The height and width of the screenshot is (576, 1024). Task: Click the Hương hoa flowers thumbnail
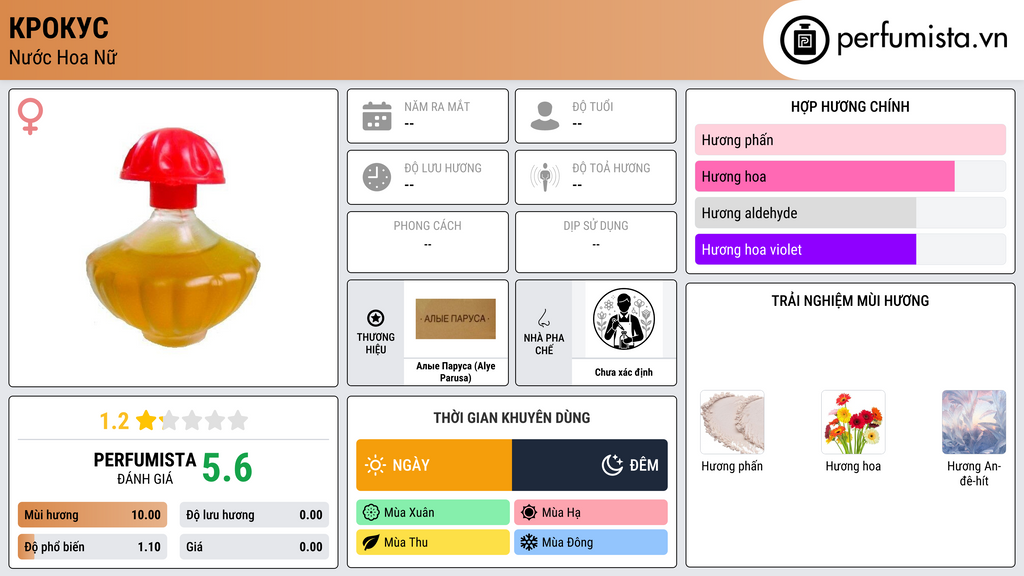[x=853, y=422]
